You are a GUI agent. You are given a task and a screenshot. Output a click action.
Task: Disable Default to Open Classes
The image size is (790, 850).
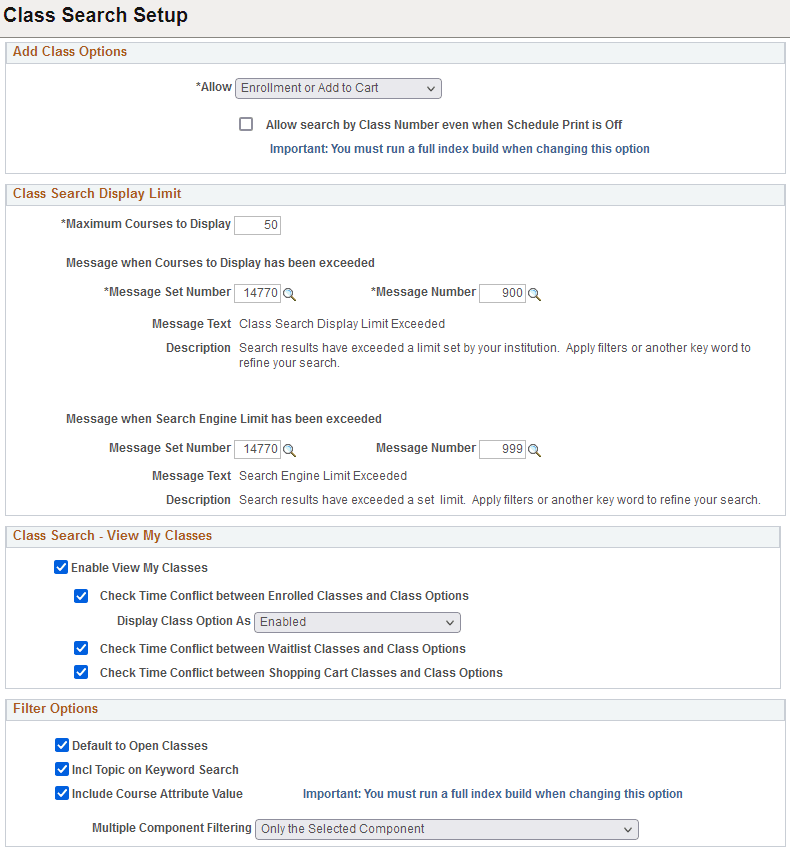[62, 745]
